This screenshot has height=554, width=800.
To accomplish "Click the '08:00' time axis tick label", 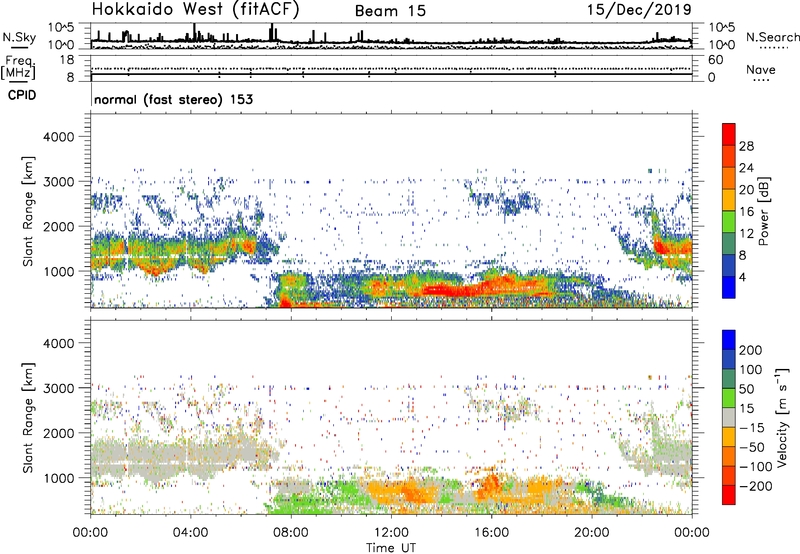I will coord(291,533).
